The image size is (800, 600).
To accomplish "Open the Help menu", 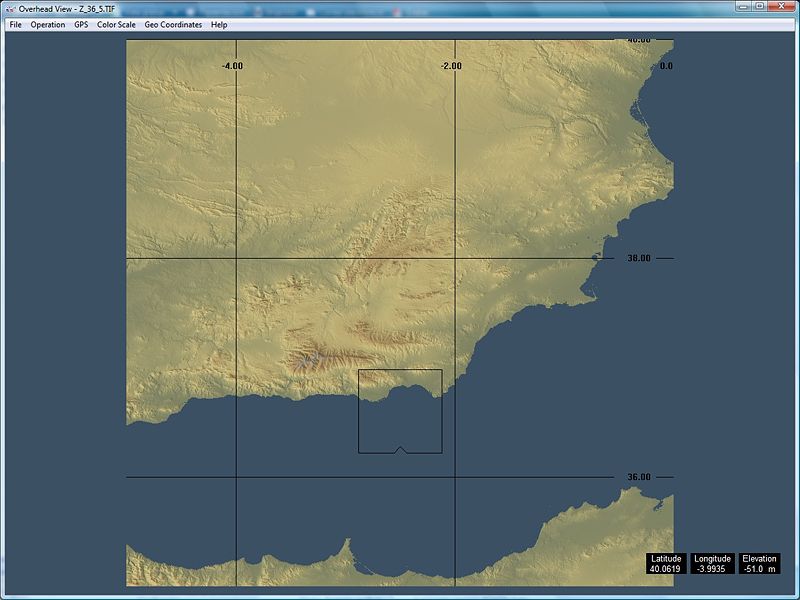I will tap(219, 24).
